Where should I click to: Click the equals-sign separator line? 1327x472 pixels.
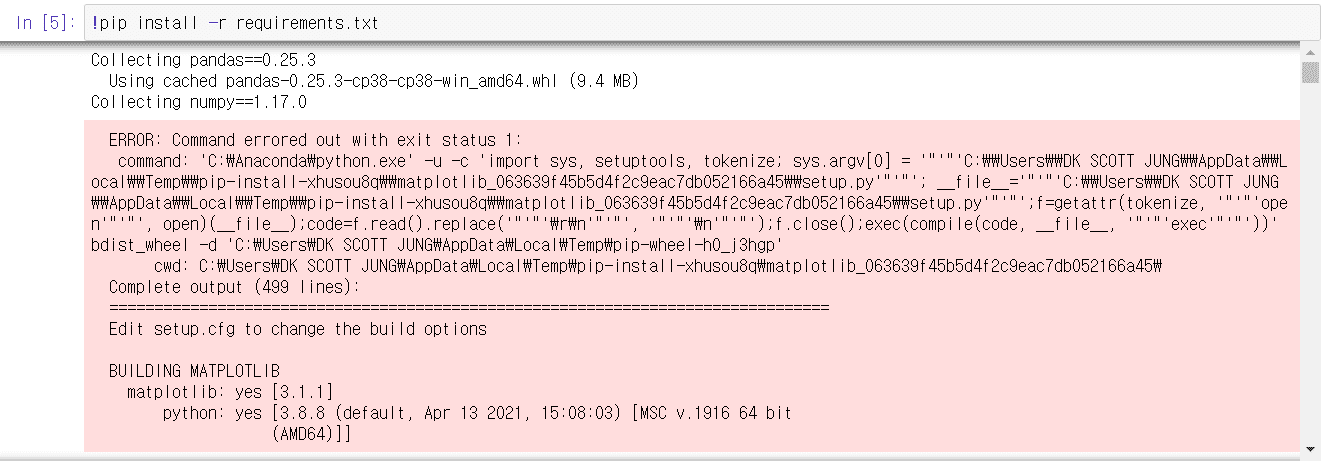pyautogui.click(x=469, y=308)
